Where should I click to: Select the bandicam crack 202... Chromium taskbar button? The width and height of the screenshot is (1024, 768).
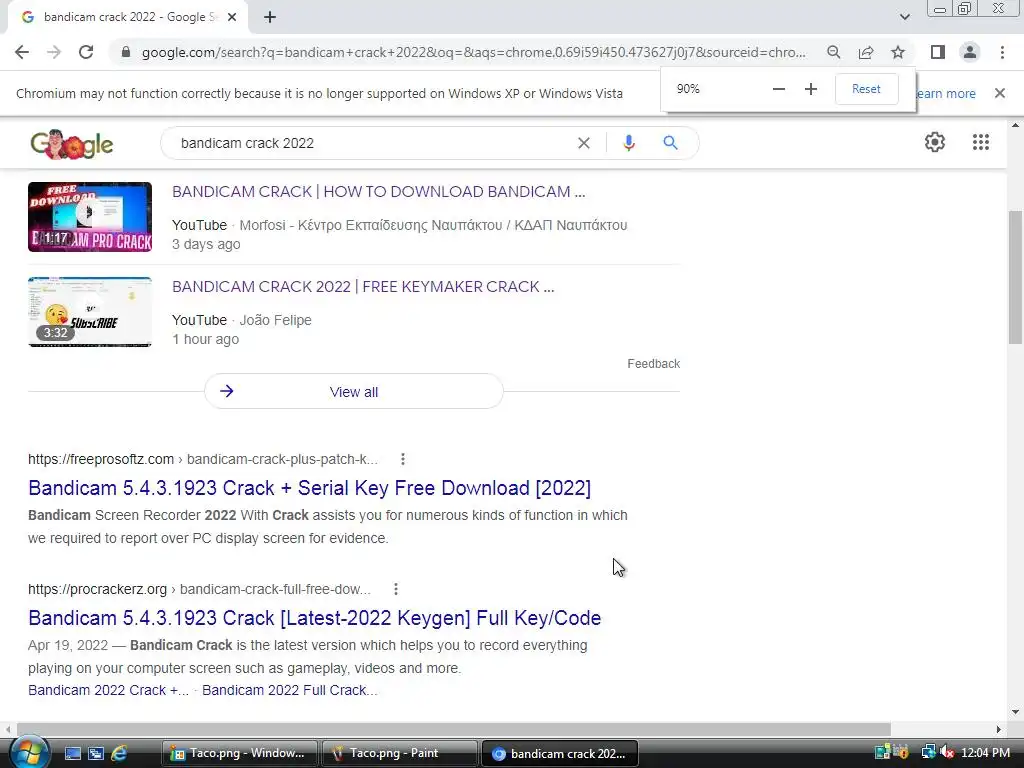[x=560, y=753]
